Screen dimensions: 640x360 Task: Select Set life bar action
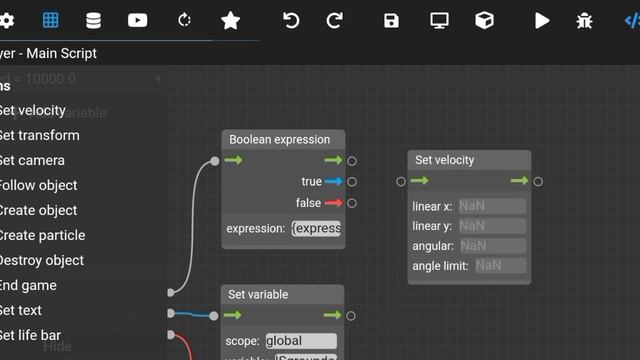31,335
